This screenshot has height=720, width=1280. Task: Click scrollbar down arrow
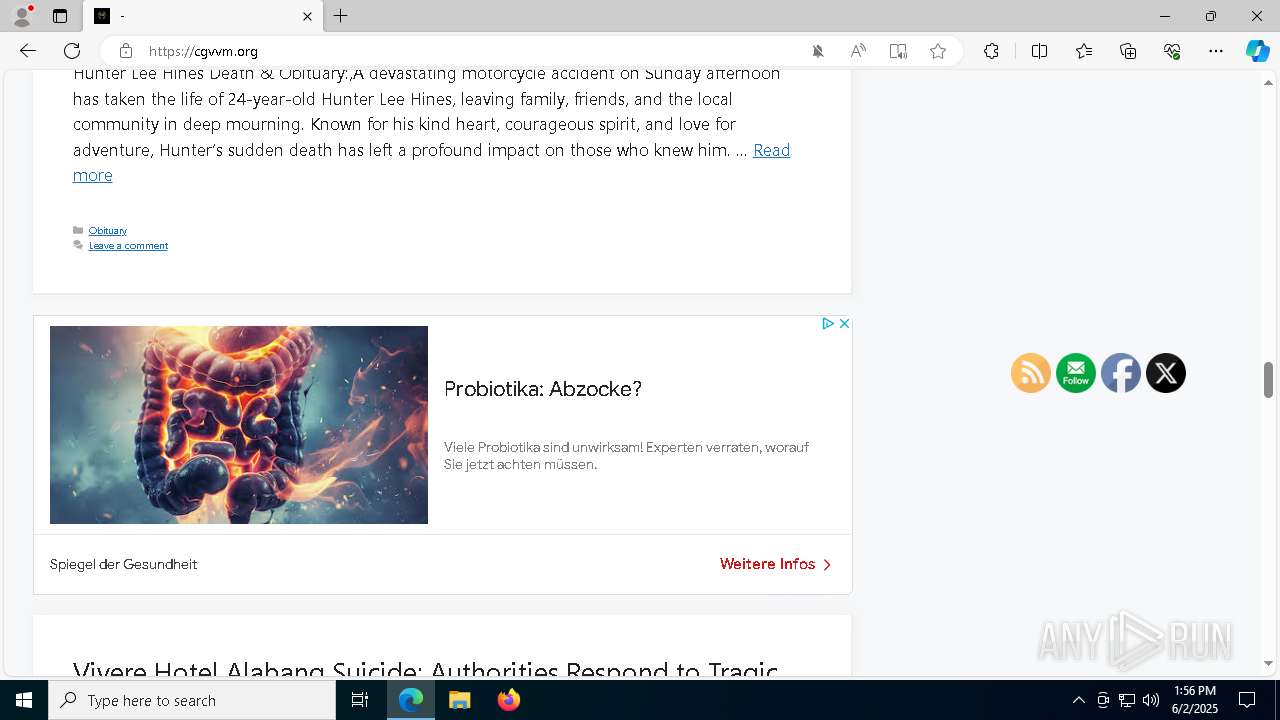(x=1269, y=663)
